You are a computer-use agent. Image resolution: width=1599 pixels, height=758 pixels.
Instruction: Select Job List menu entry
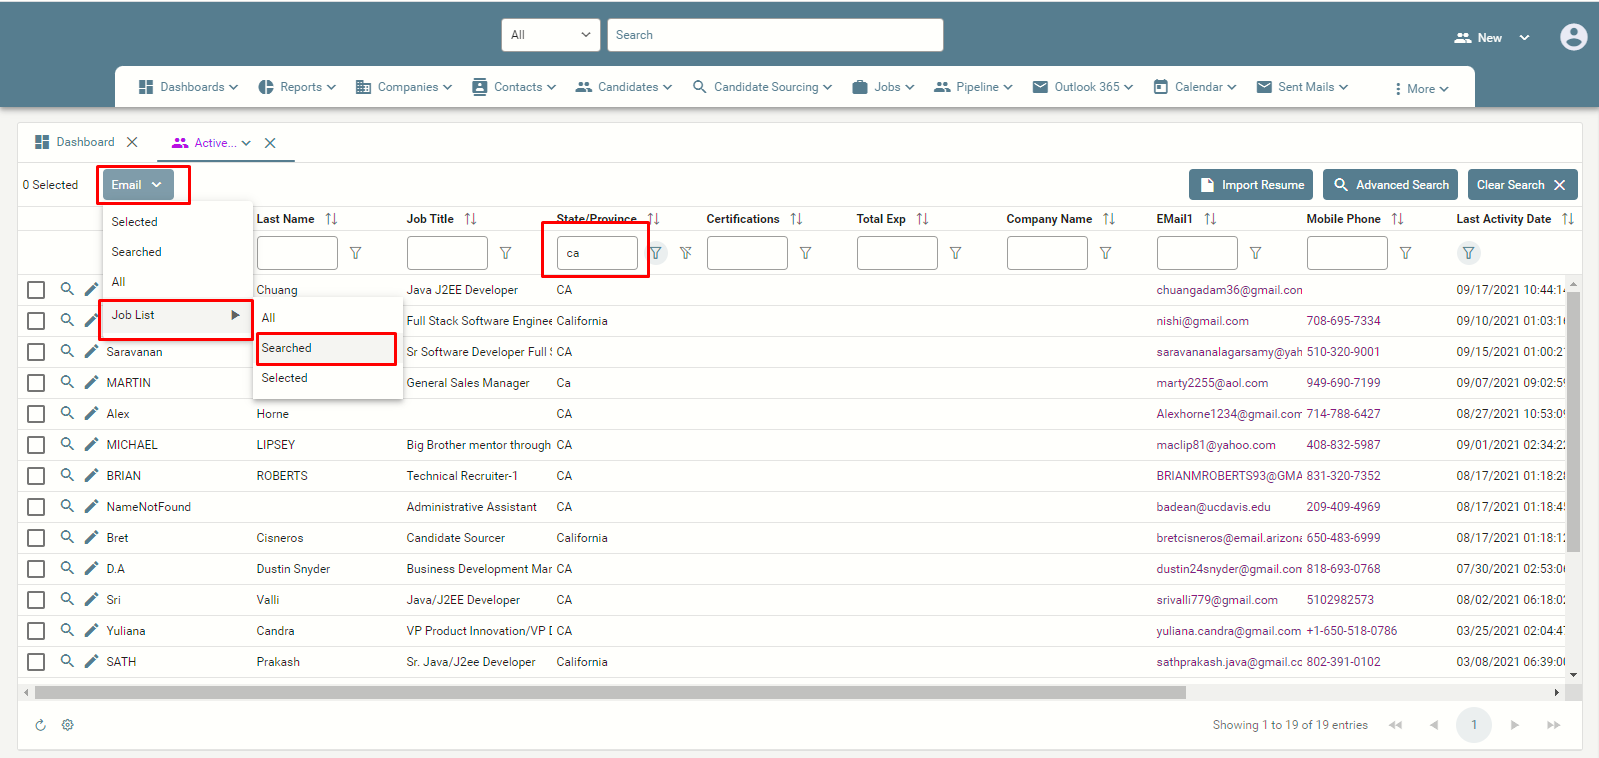coord(176,315)
